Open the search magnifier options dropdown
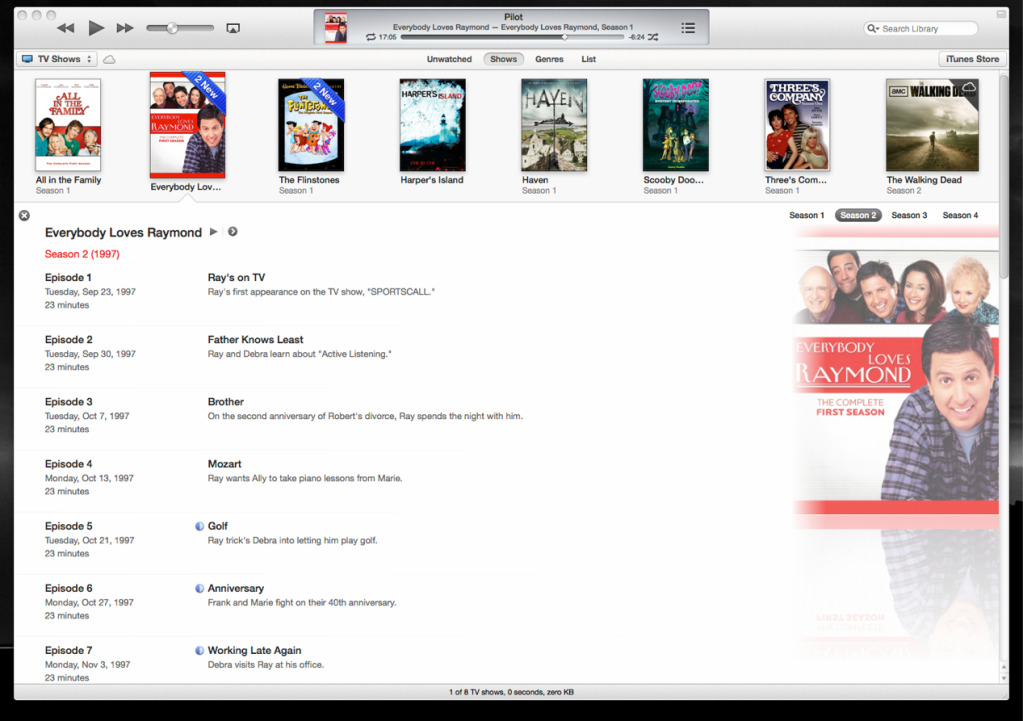This screenshot has height=721, width=1023. coord(872,29)
